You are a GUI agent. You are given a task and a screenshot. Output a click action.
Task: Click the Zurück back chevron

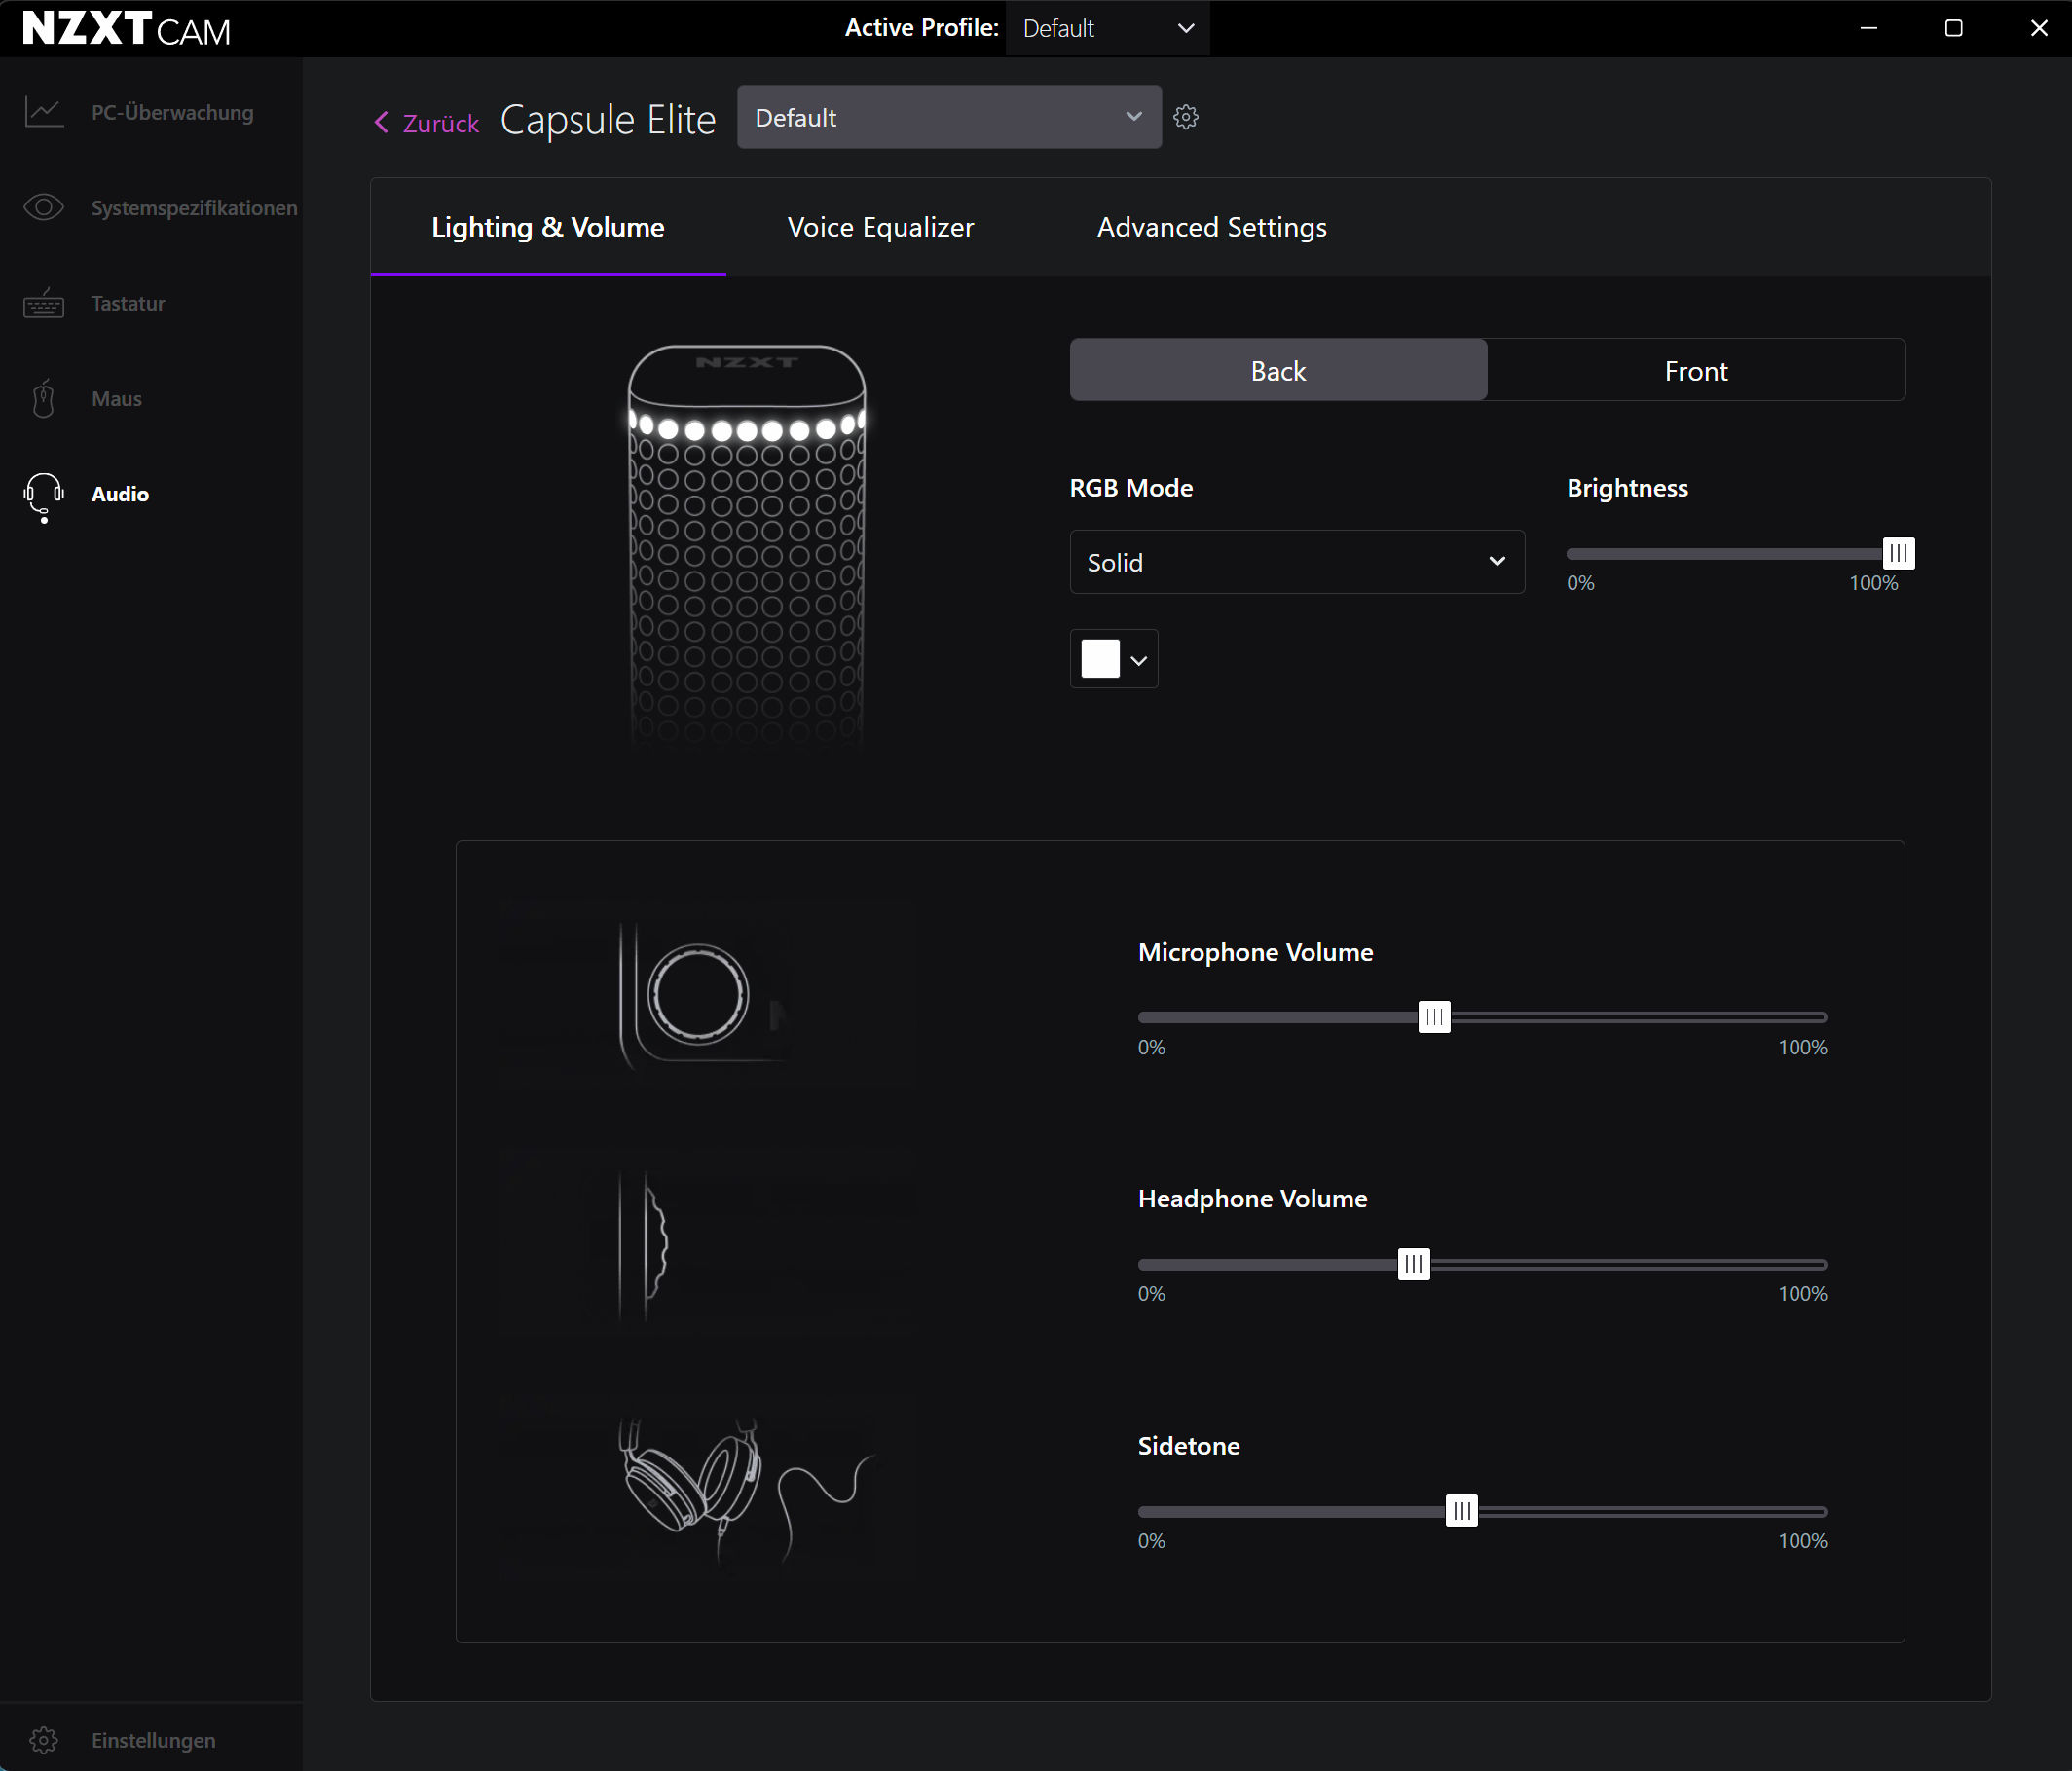click(381, 122)
